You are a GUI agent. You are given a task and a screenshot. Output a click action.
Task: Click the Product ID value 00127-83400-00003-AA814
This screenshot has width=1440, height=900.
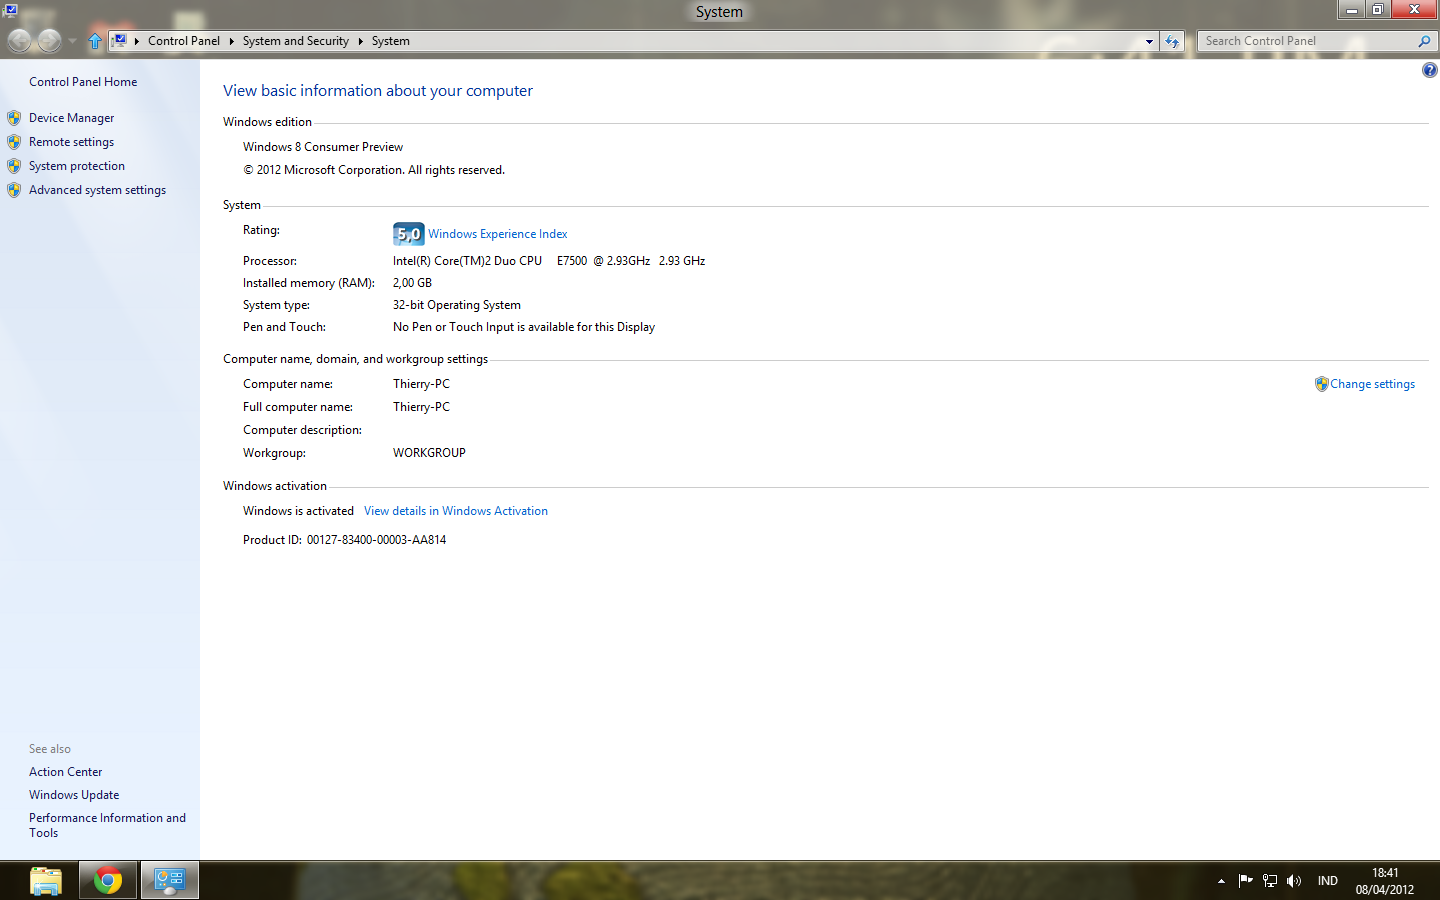(376, 540)
